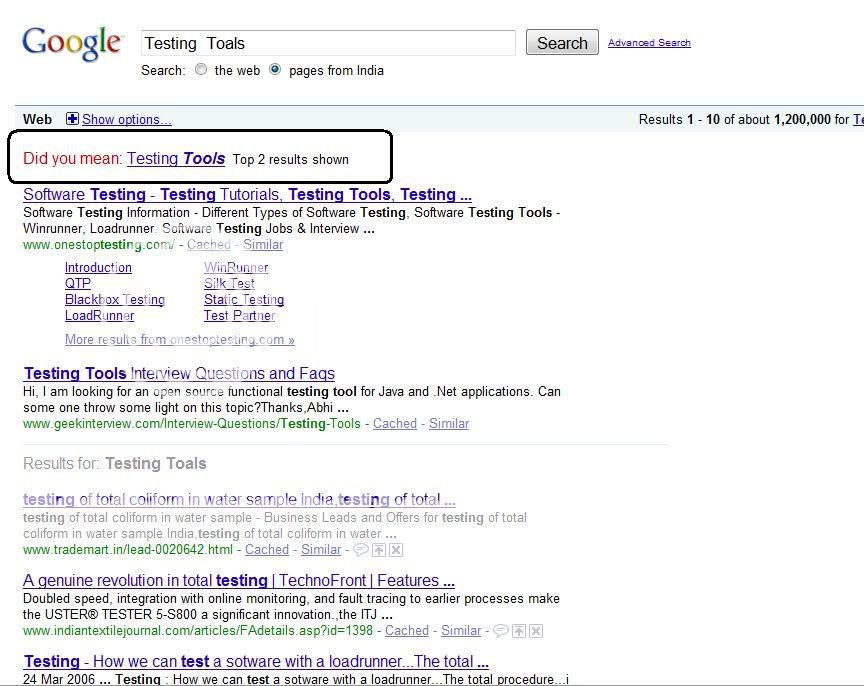The image size is (864, 686).
Task: Open More results from onestoptesting.com
Action: click(x=179, y=340)
